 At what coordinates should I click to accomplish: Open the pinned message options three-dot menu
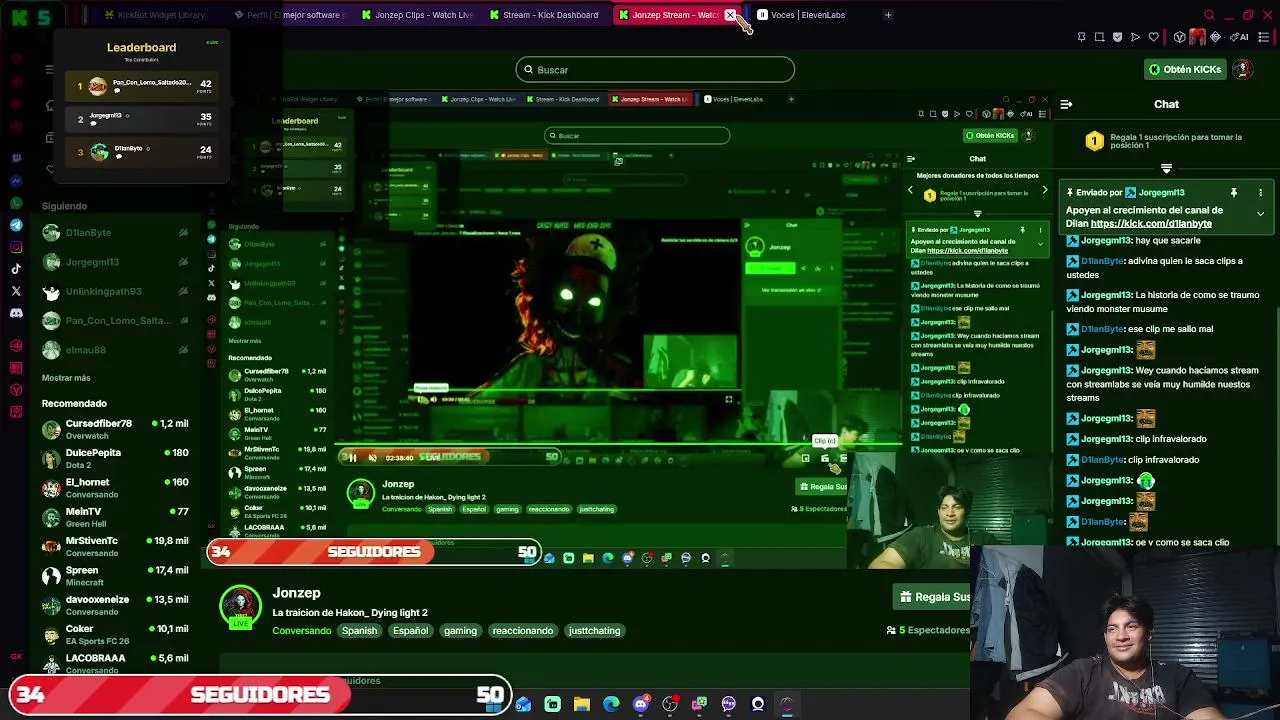[1260, 192]
